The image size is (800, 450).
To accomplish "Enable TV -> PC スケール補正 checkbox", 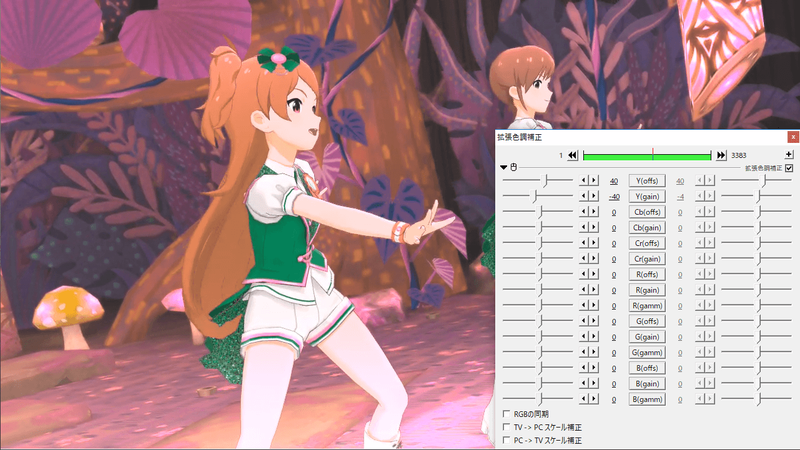I will coord(506,427).
